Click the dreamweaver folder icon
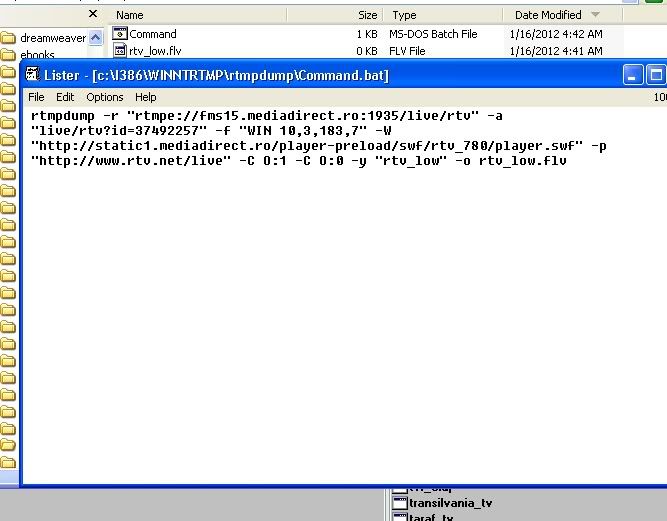Image resolution: width=667 pixels, height=521 pixels. (9, 39)
